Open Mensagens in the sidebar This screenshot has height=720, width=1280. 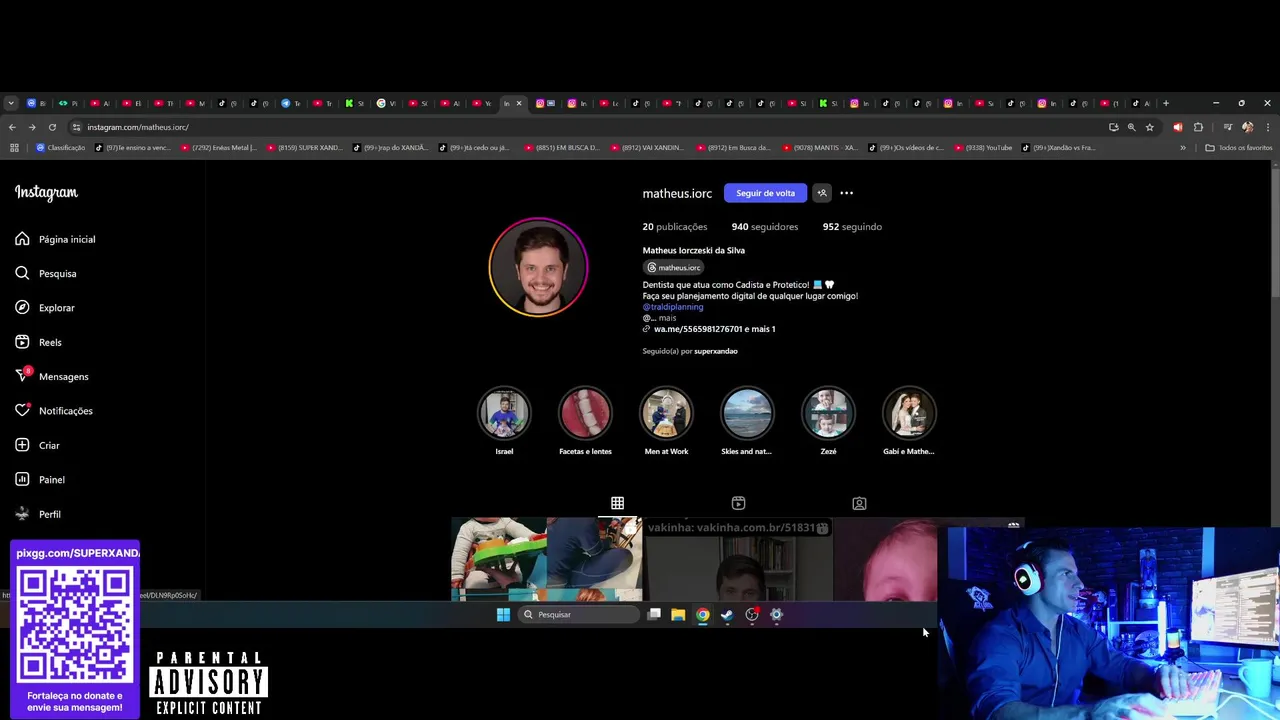52,376
